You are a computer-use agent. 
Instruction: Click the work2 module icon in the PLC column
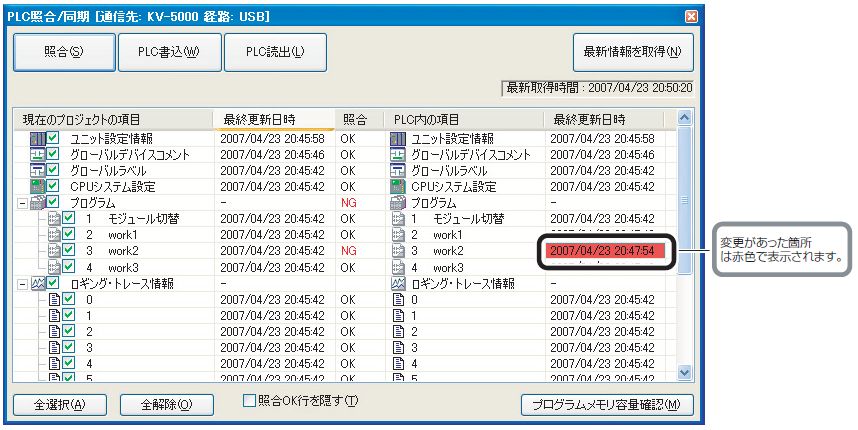click(x=396, y=251)
